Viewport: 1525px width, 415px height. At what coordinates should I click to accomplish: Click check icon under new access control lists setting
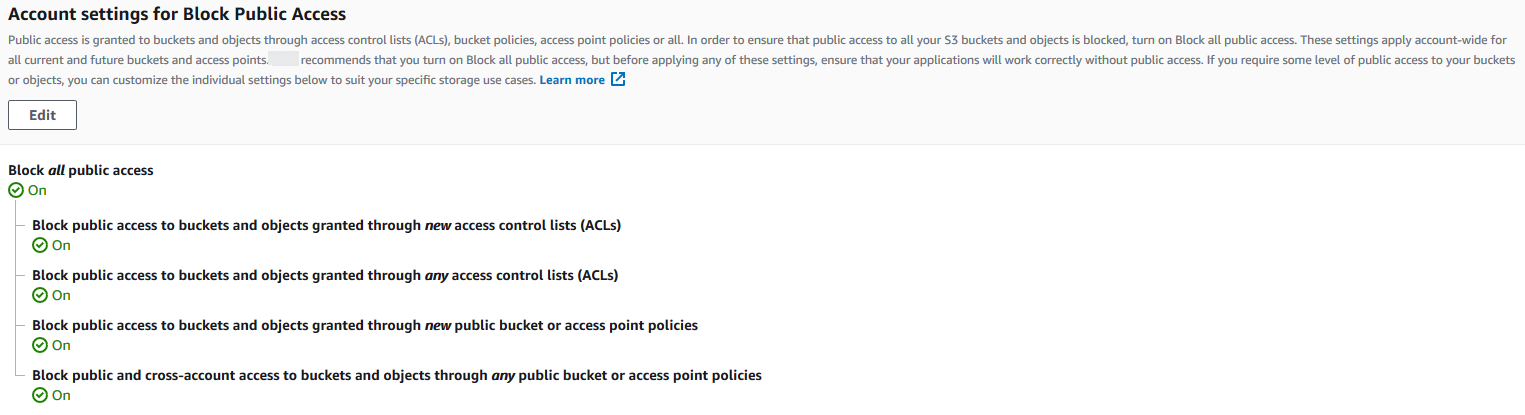pyautogui.click(x=39, y=245)
